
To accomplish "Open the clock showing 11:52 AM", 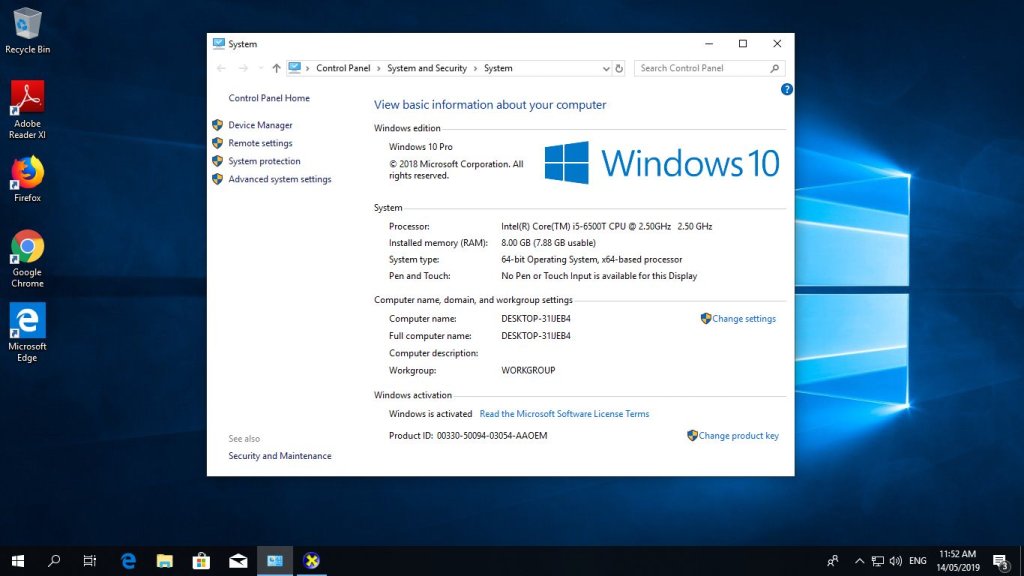I will tap(958, 561).
